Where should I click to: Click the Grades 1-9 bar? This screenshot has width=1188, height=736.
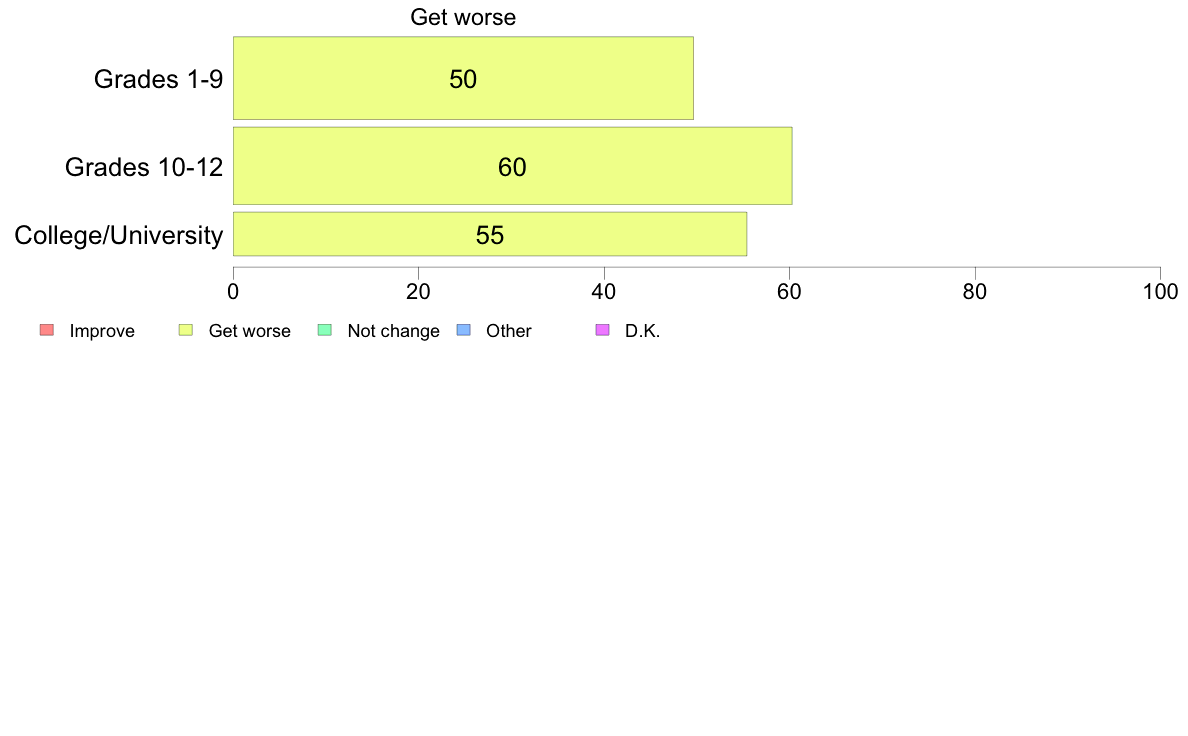[x=463, y=78]
